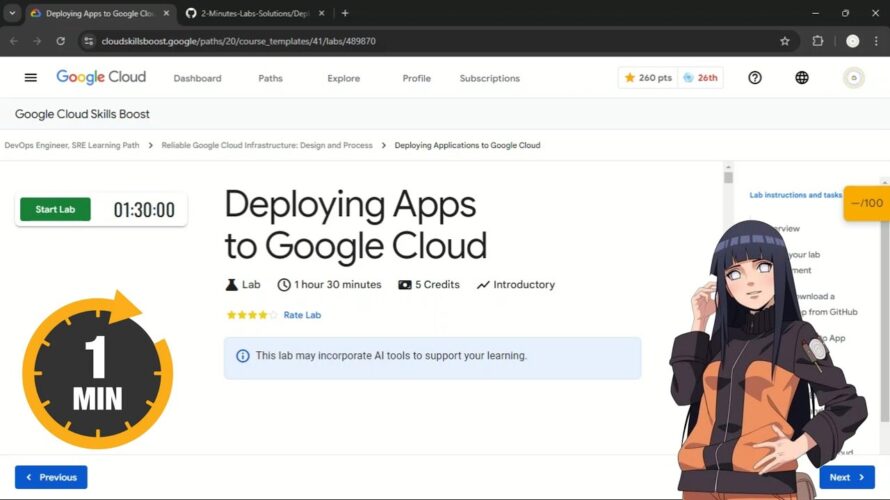The width and height of the screenshot is (890, 500).
Task: Click the 26th league badge
Action: point(700,78)
